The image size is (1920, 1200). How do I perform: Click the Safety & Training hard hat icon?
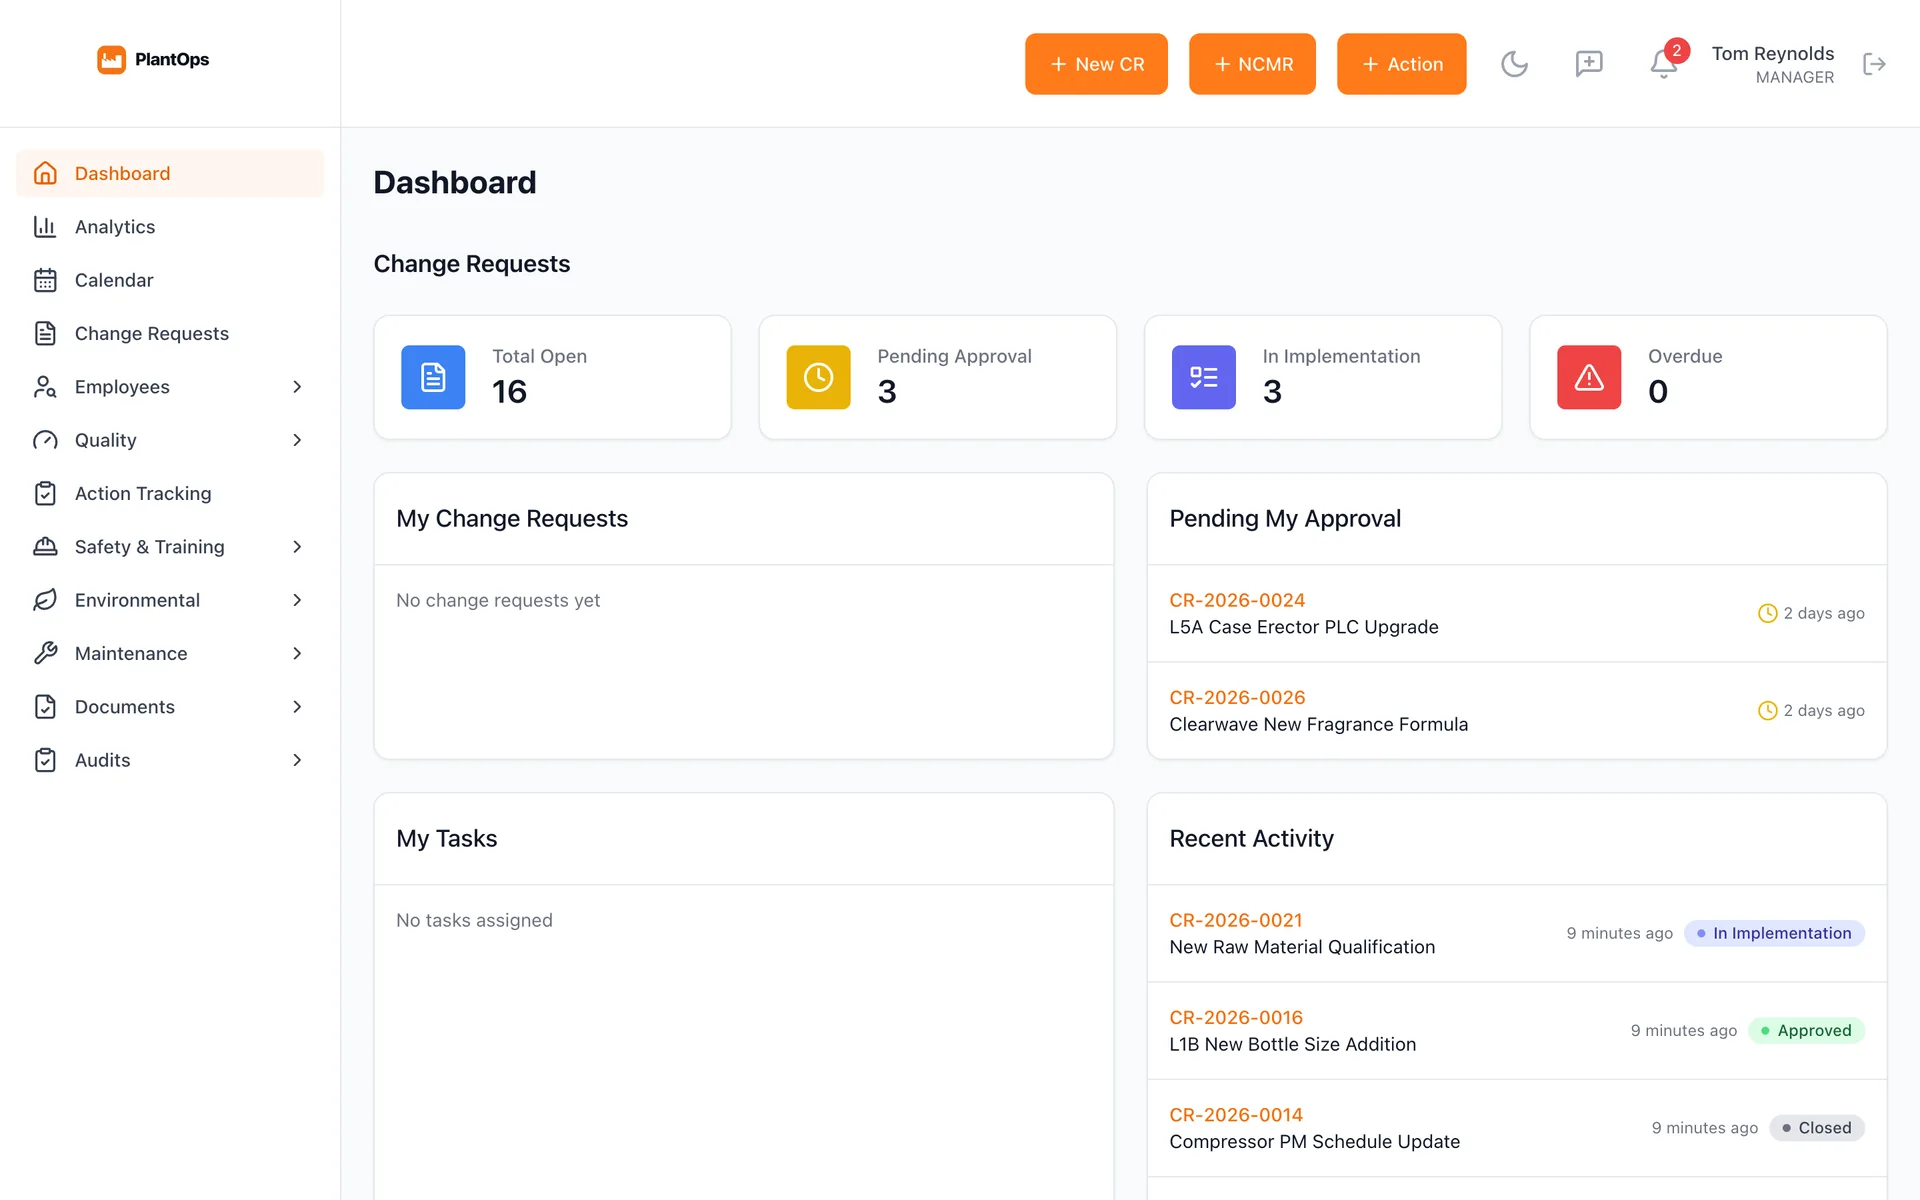click(x=45, y=547)
